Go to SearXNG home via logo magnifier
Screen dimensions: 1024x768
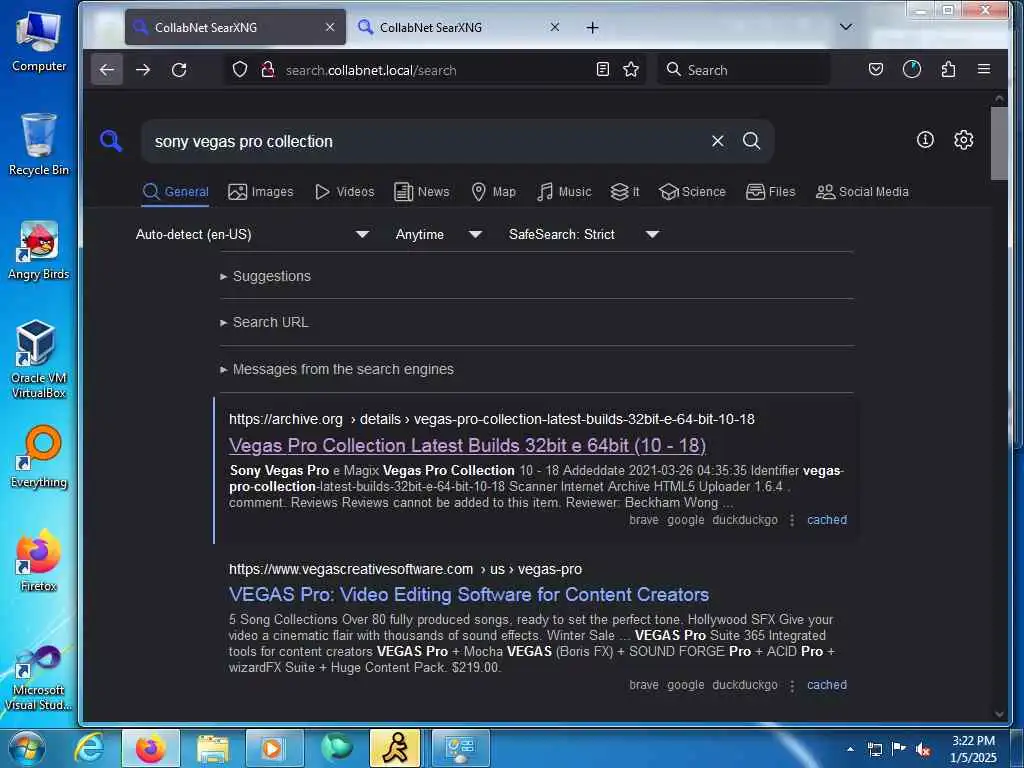click(111, 140)
